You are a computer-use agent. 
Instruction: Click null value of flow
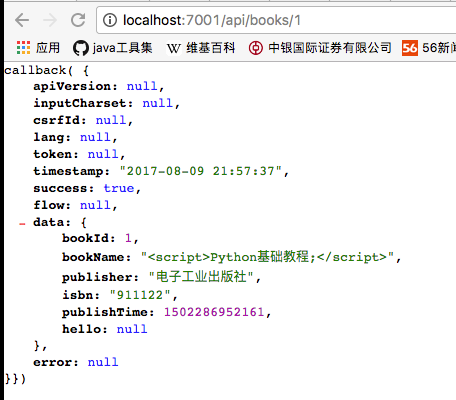[x=95, y=205]
